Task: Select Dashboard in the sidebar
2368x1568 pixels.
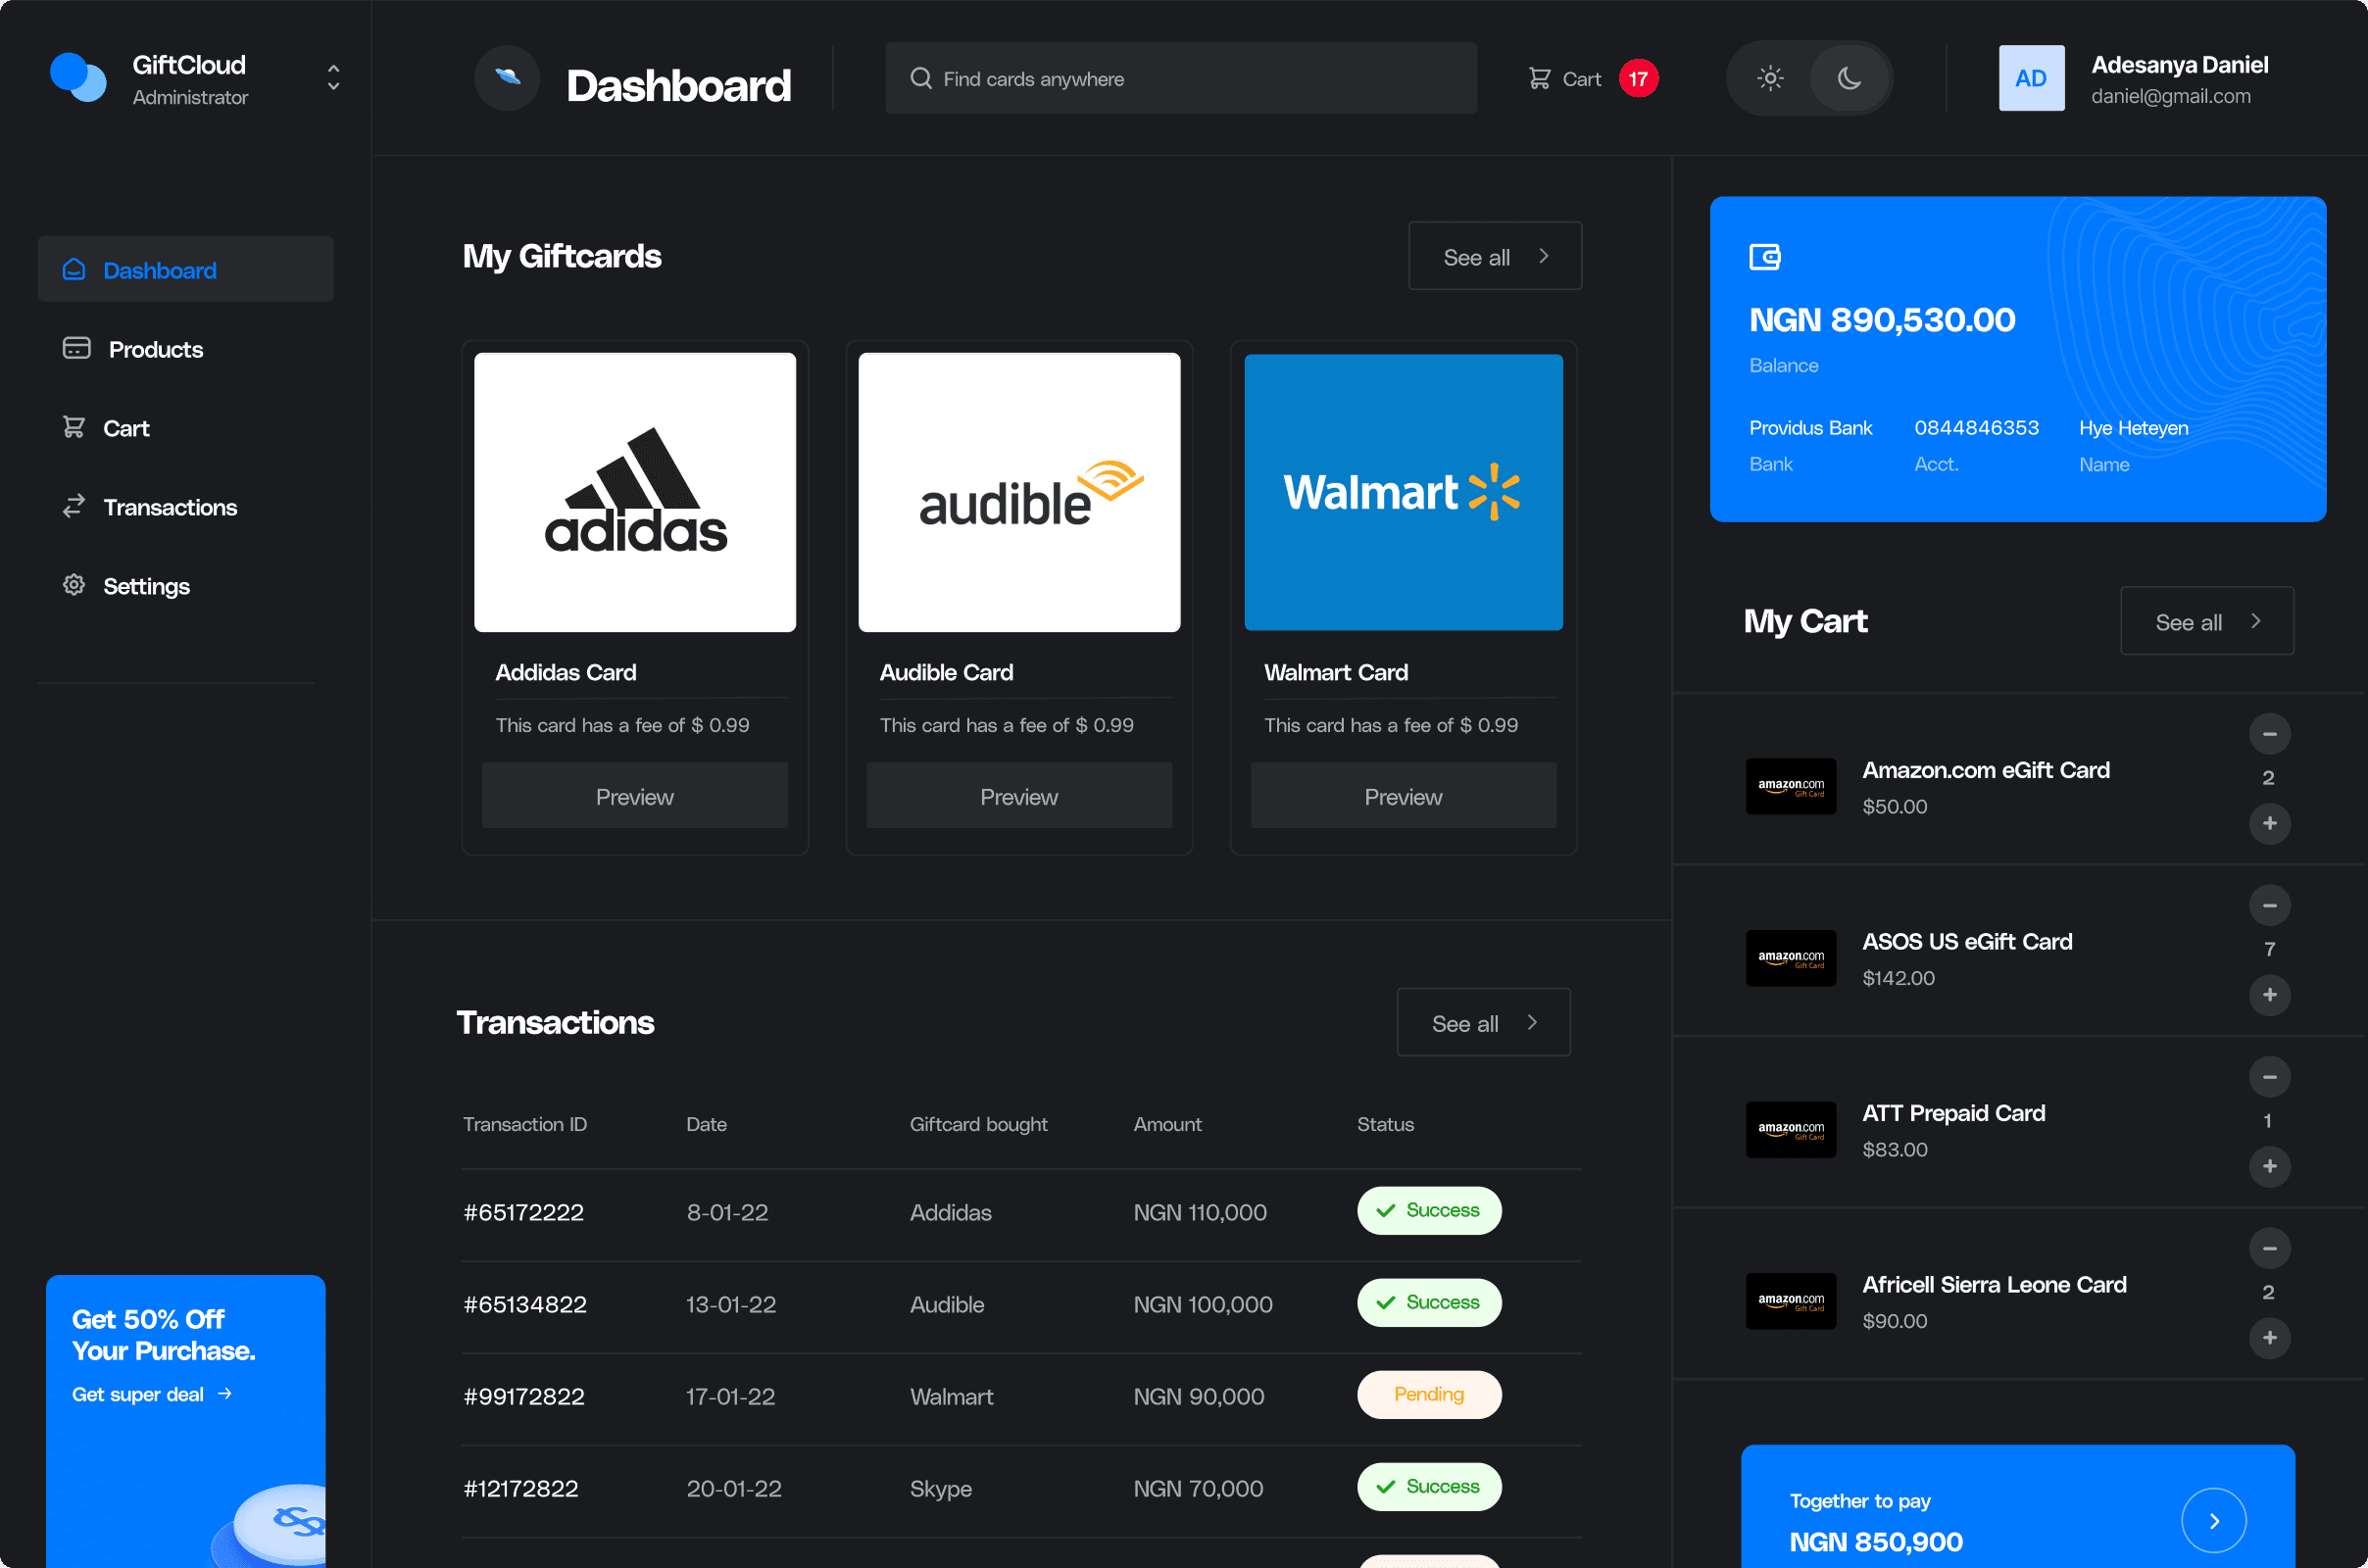Action: pos(185,269)
